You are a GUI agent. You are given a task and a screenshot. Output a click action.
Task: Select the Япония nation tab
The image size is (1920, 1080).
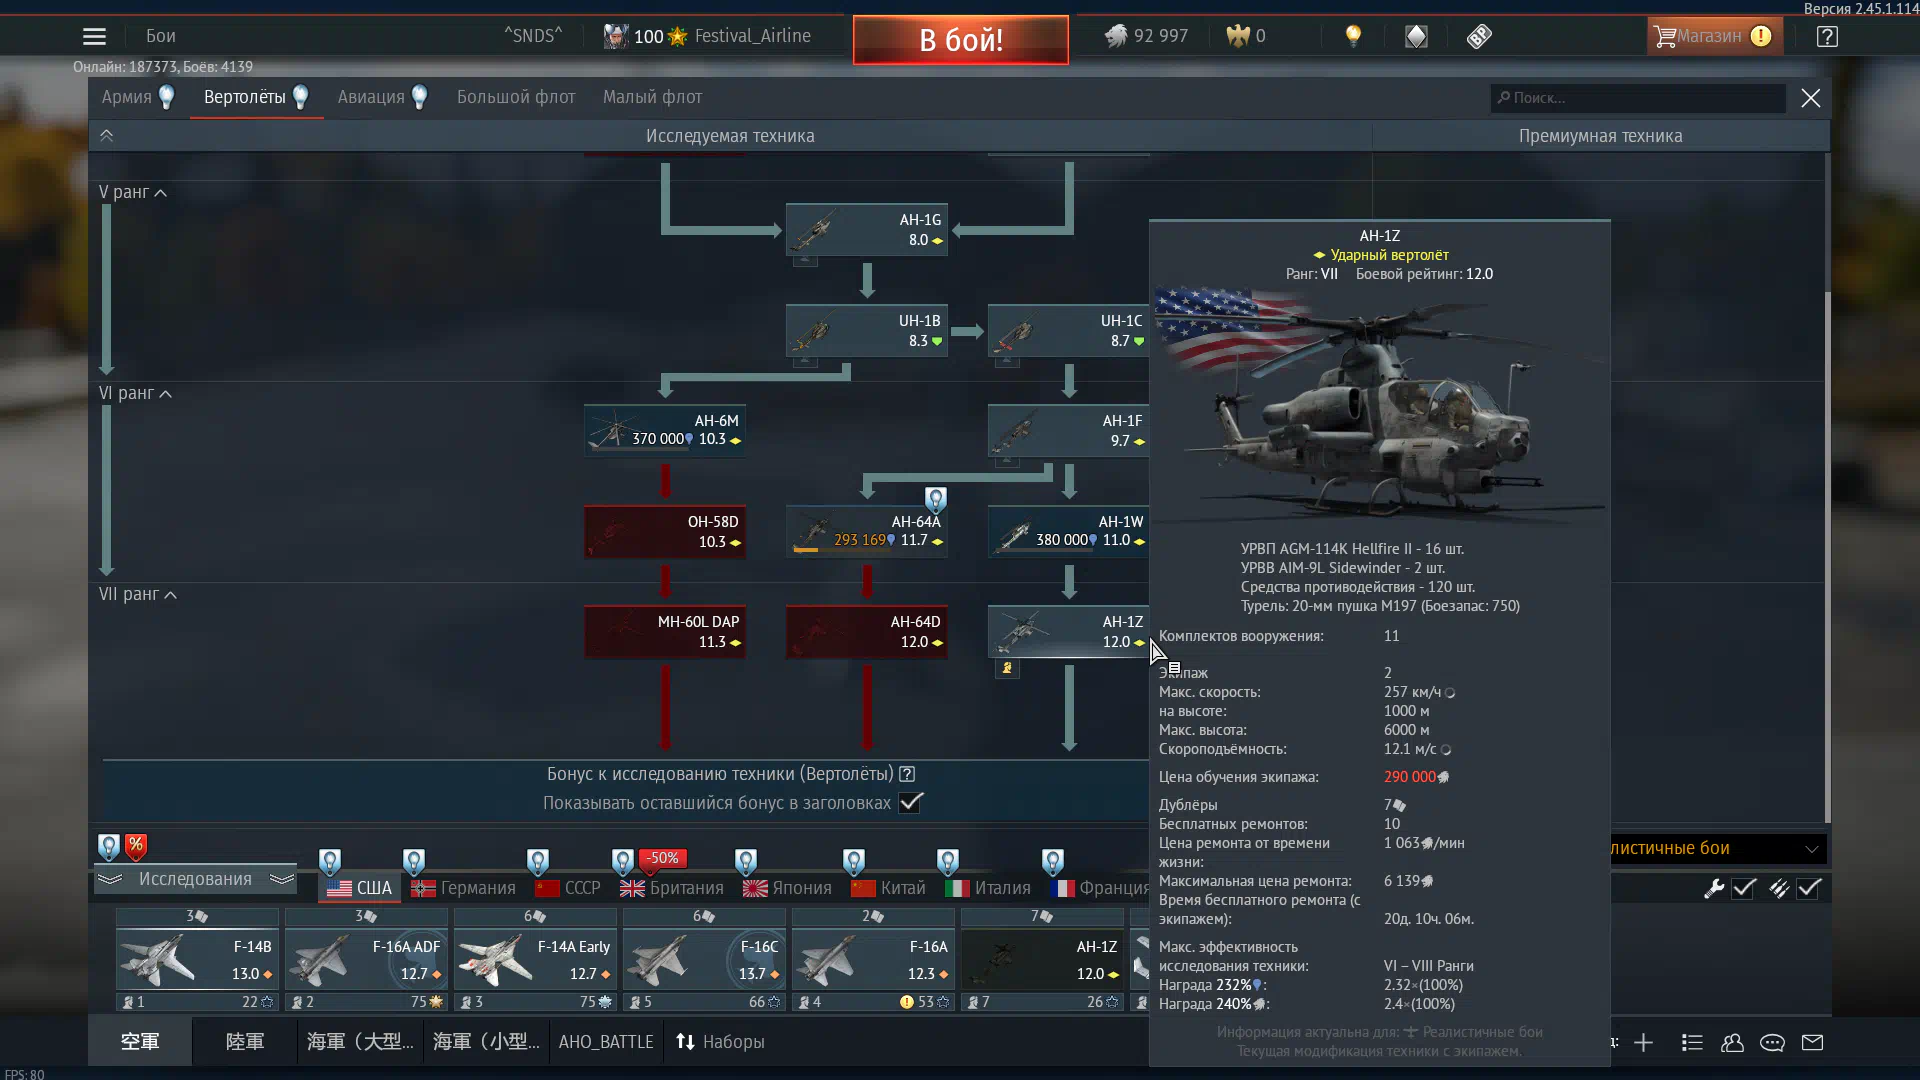click(787, 888)
